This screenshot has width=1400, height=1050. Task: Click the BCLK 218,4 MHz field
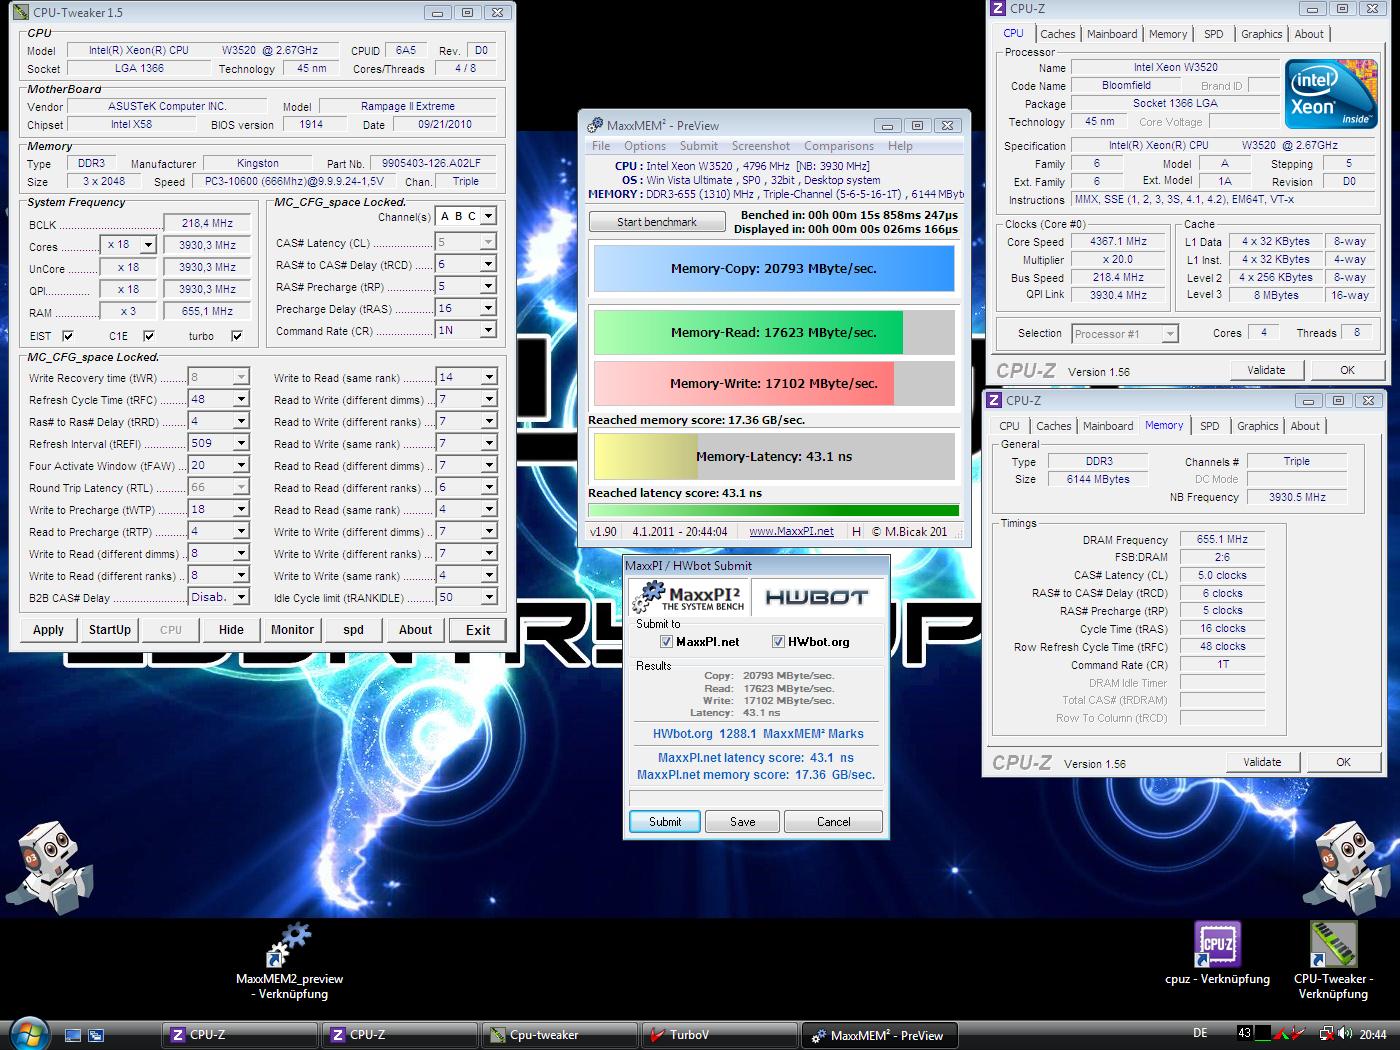[x=208, y=224]
